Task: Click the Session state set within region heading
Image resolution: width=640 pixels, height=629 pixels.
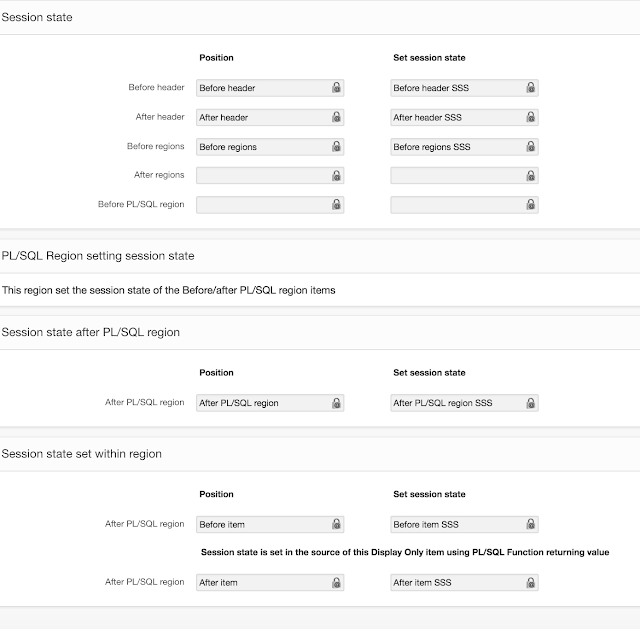Action: (x=82, y=454)
